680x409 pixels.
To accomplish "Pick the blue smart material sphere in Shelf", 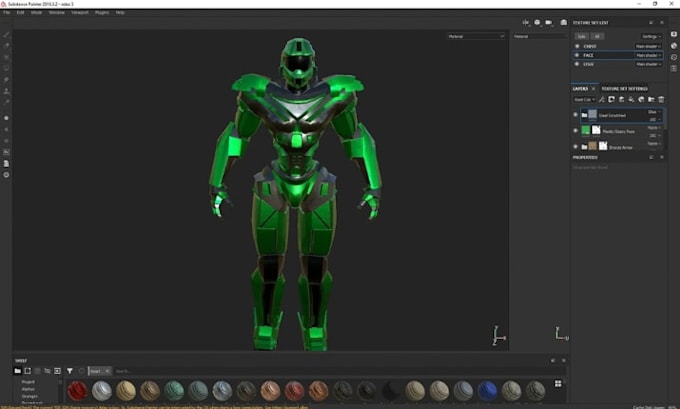I will pos(487,391).
